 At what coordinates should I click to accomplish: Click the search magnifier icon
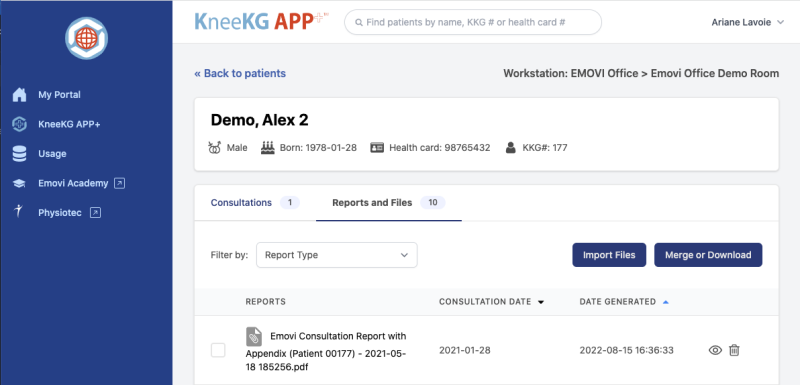359,22
